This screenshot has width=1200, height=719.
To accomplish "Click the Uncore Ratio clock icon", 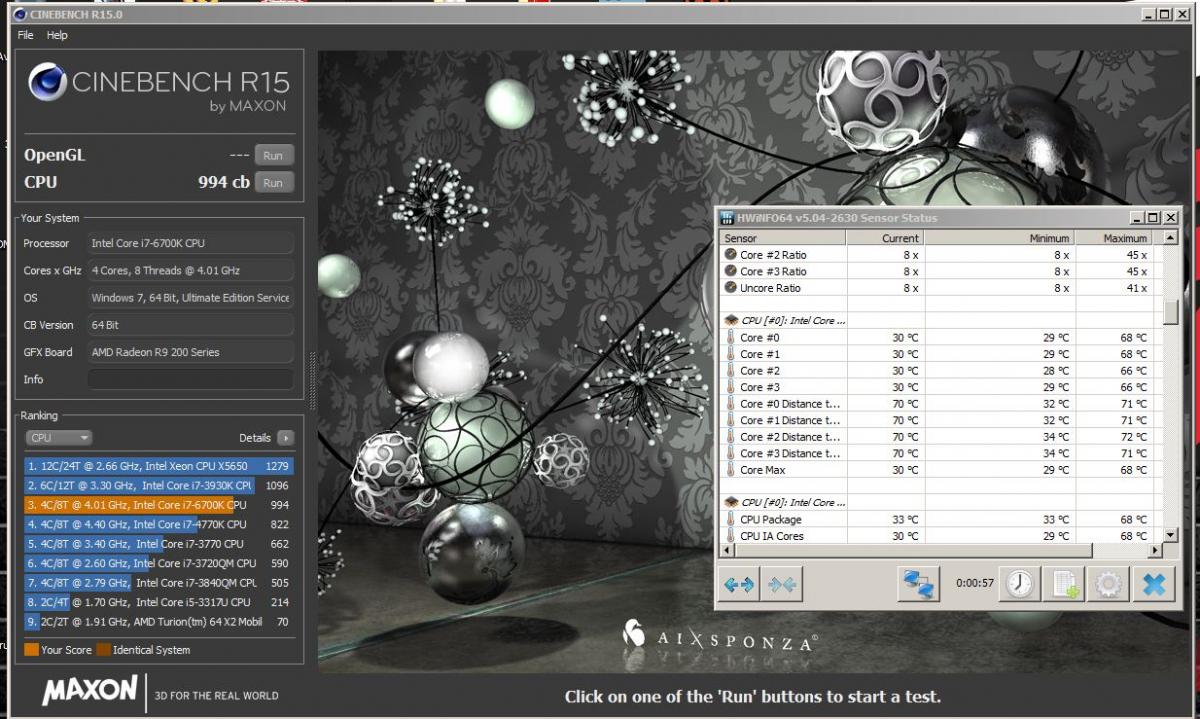I will click(730, 288).
